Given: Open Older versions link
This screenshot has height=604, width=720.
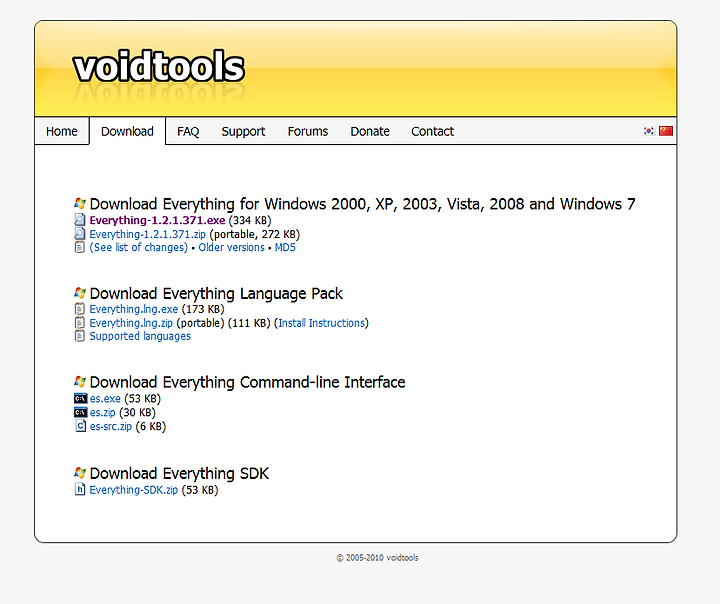Looking at the screenshot, I should click(231, 248).
